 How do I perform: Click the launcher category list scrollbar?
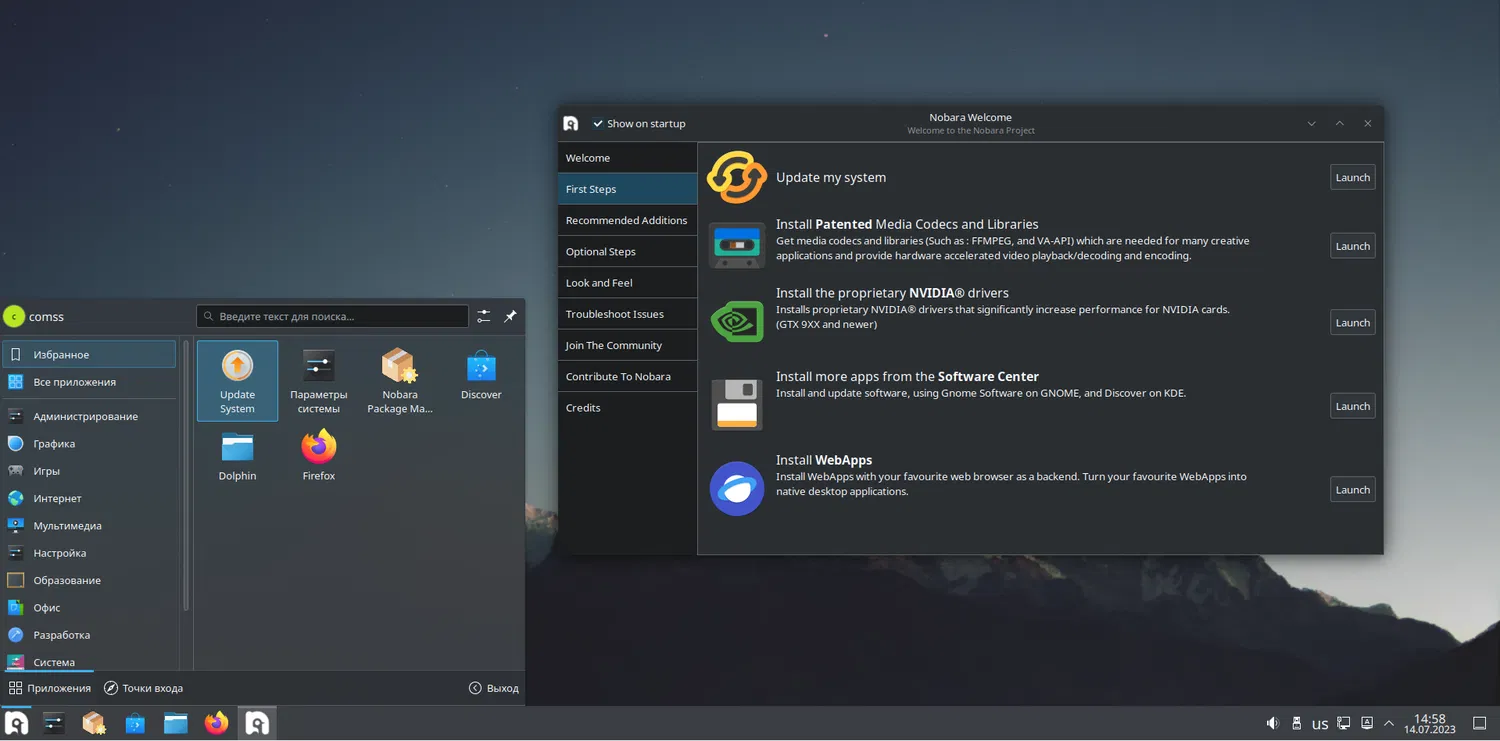click(x=186, y=475)
